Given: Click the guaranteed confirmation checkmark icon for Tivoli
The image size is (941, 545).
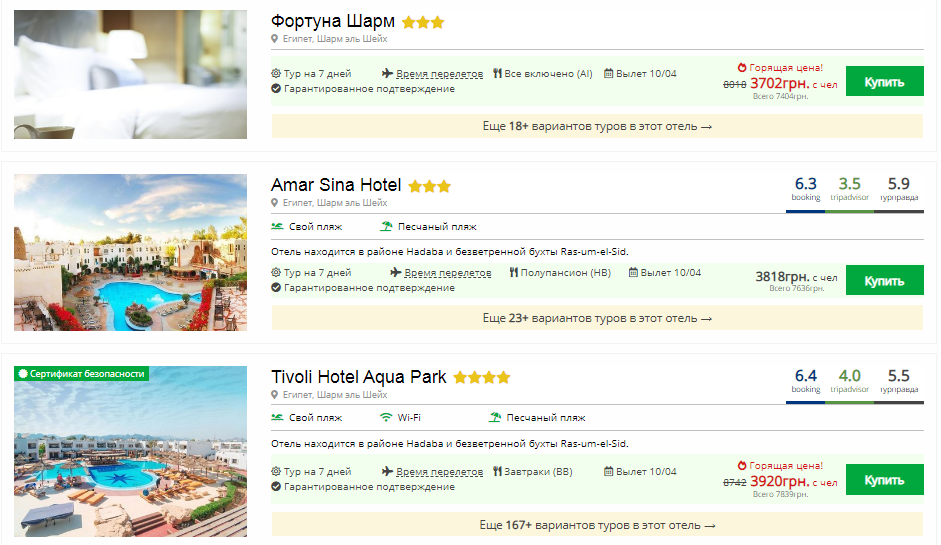Looking at the screenshot, I should point(276,487).
